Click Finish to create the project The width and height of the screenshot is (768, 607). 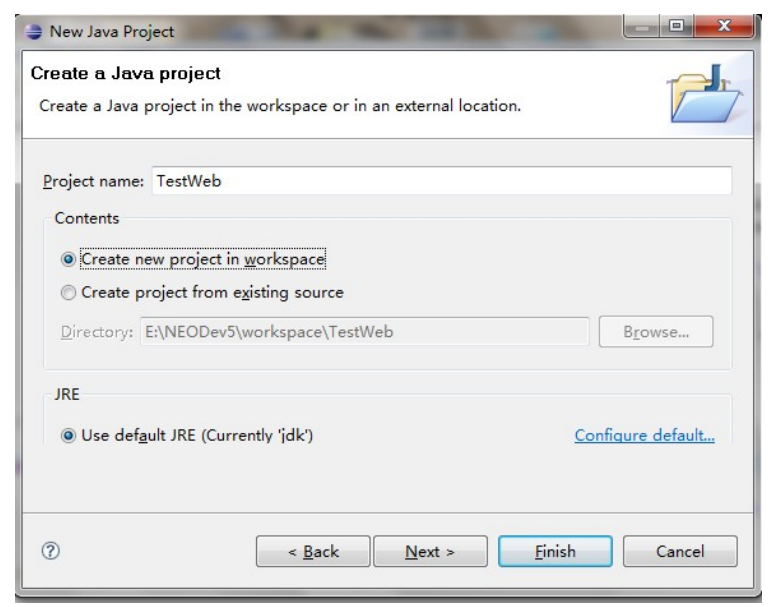(555, 551)
